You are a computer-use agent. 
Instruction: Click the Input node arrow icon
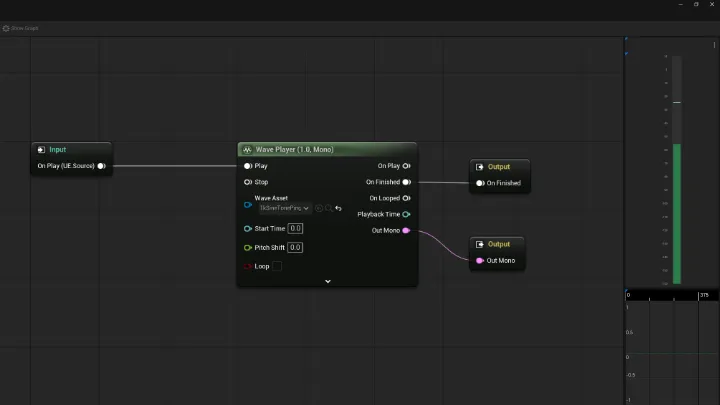41,150
